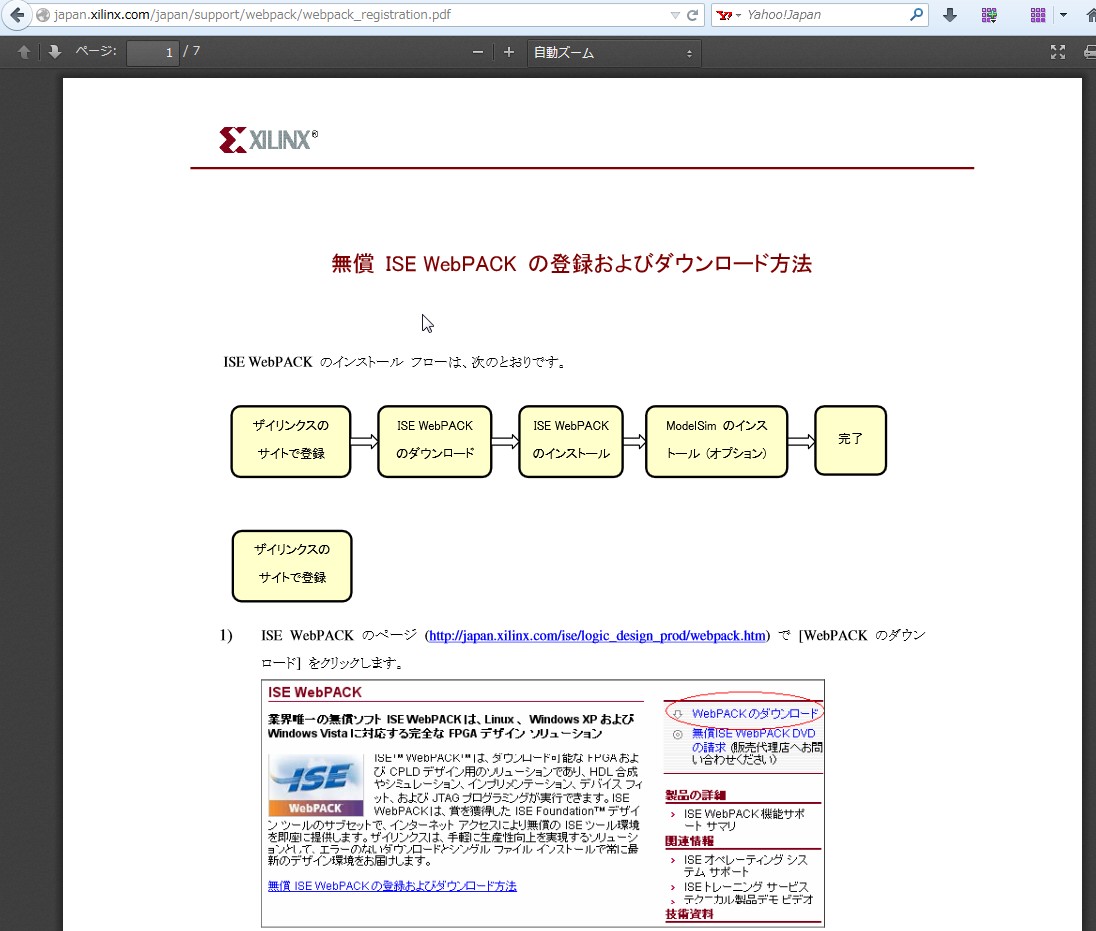Viewport: 1096px width, 931px height.
Task: Click the Yahoo!Japan search field
Action: (x=825, y=15)
